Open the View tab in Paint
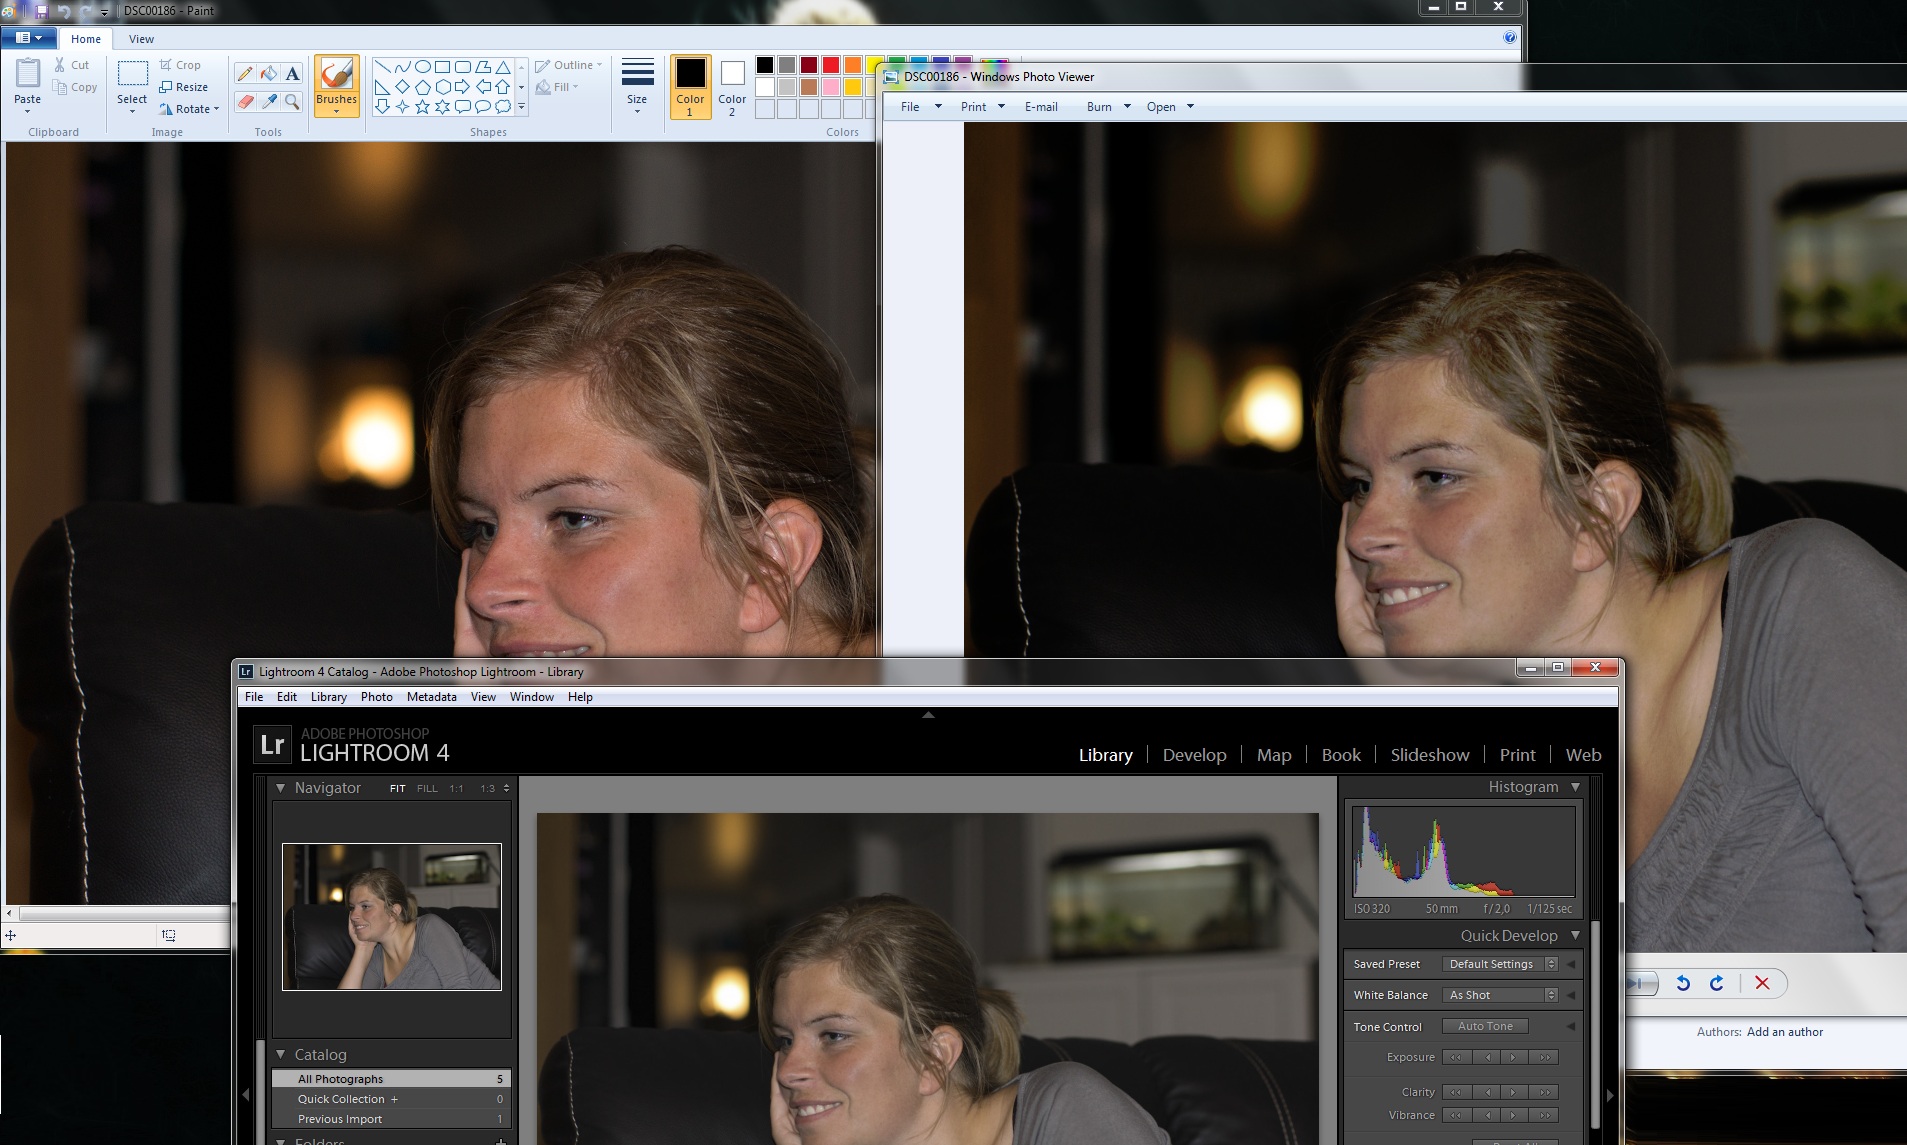The image size is (1907, 1145). [x=141, y=39]
